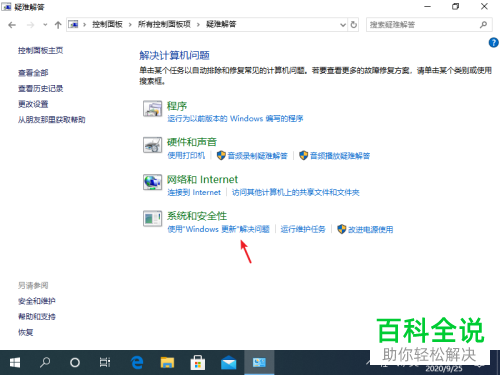
Task: Expand chevron after 所有控制面板项 breadcrumb
Action: pos(198,25)
